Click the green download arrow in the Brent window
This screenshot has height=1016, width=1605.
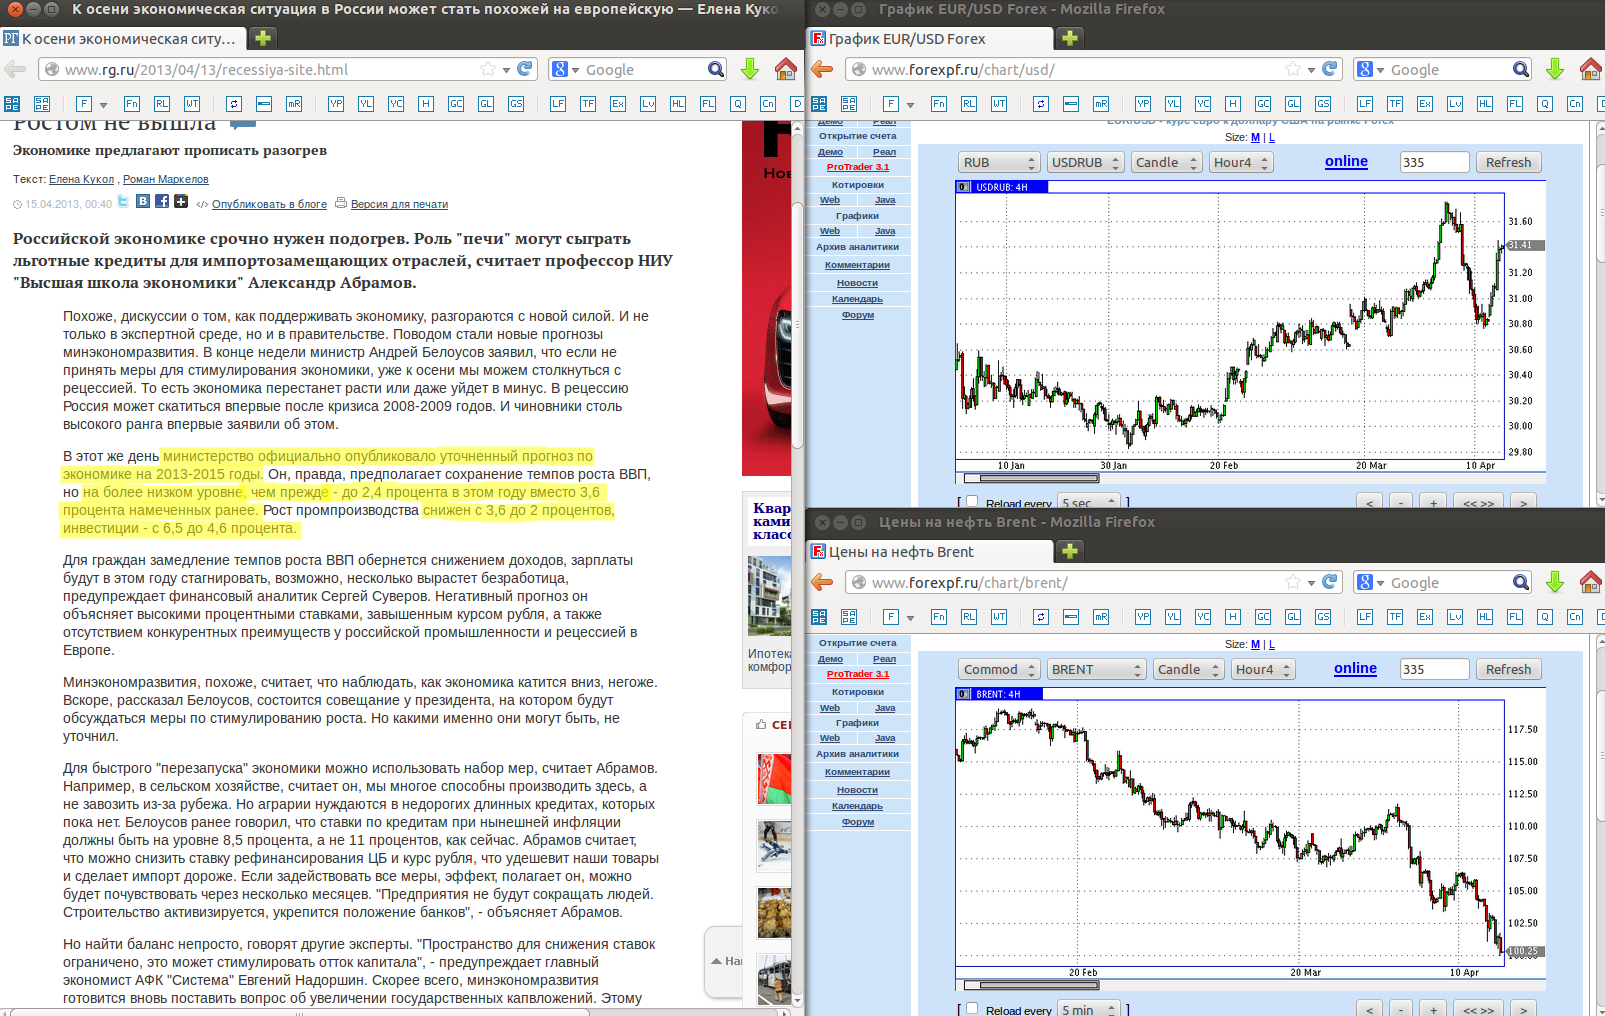[x=1554, y=582]
